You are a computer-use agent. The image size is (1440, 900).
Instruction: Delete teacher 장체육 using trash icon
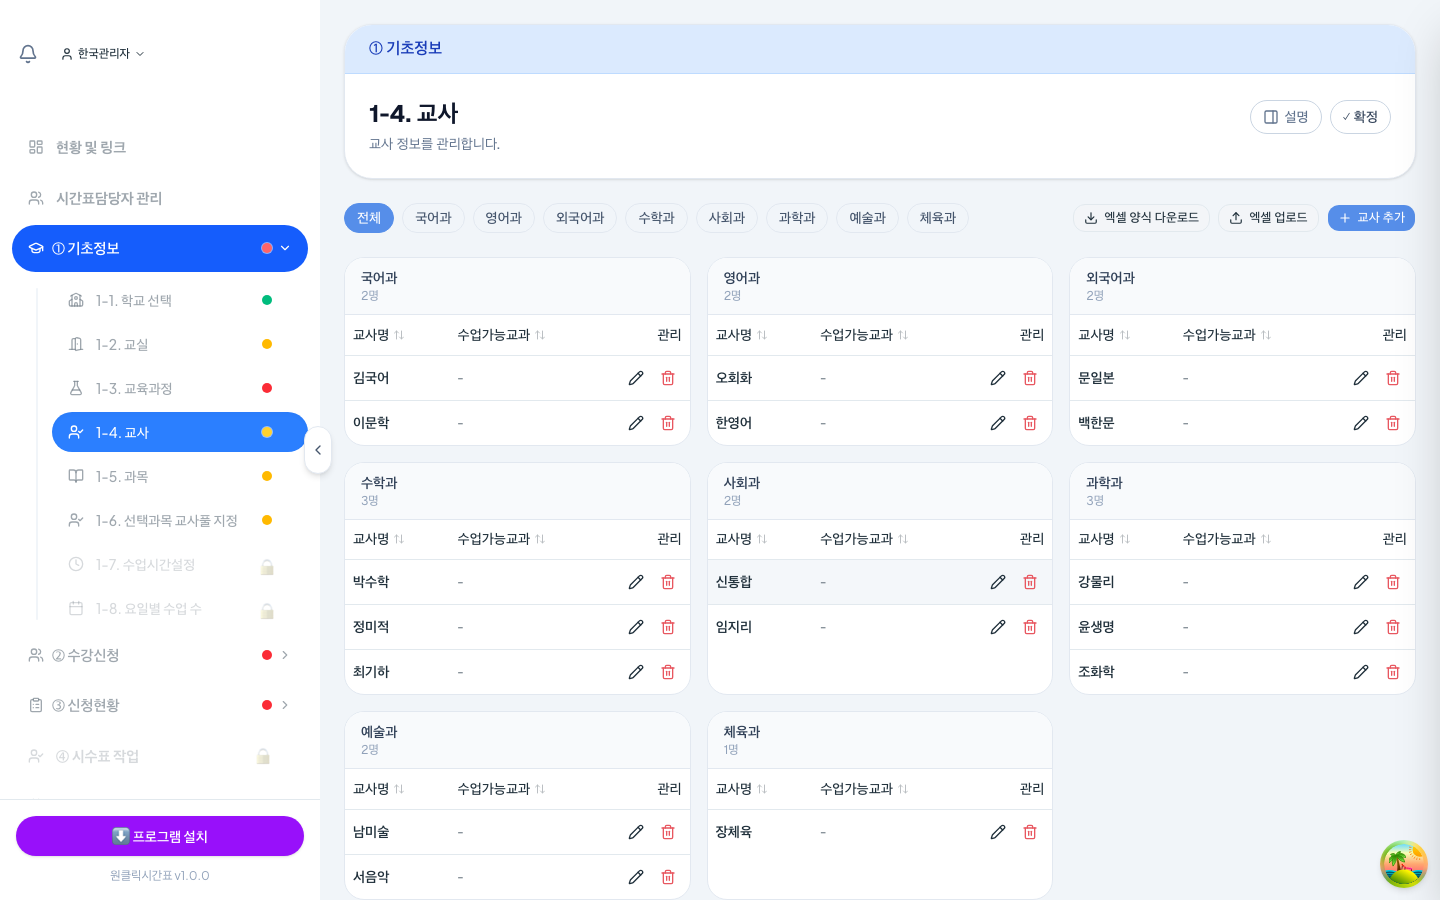[x=1030, y=832]
